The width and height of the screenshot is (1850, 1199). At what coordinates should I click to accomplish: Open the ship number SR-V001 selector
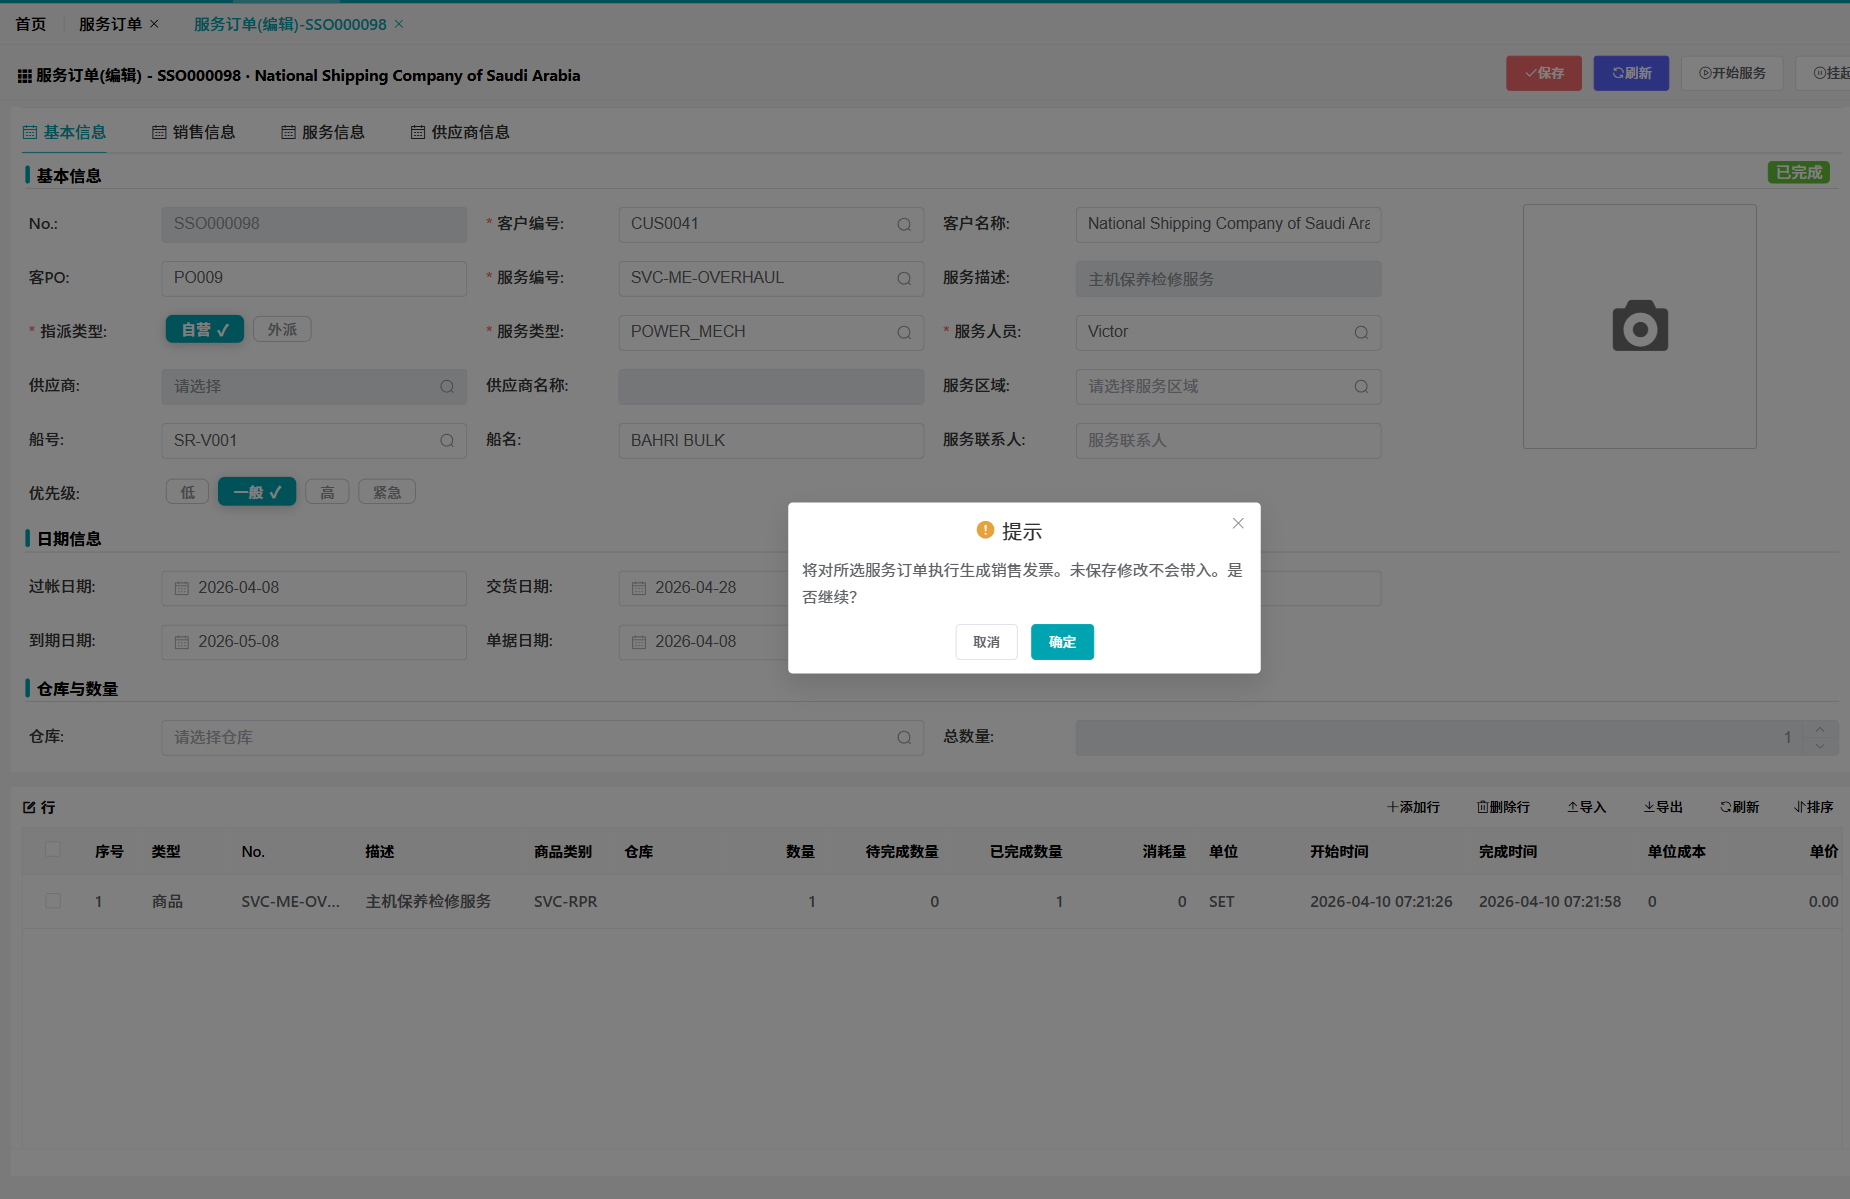(x=313, y=440)
